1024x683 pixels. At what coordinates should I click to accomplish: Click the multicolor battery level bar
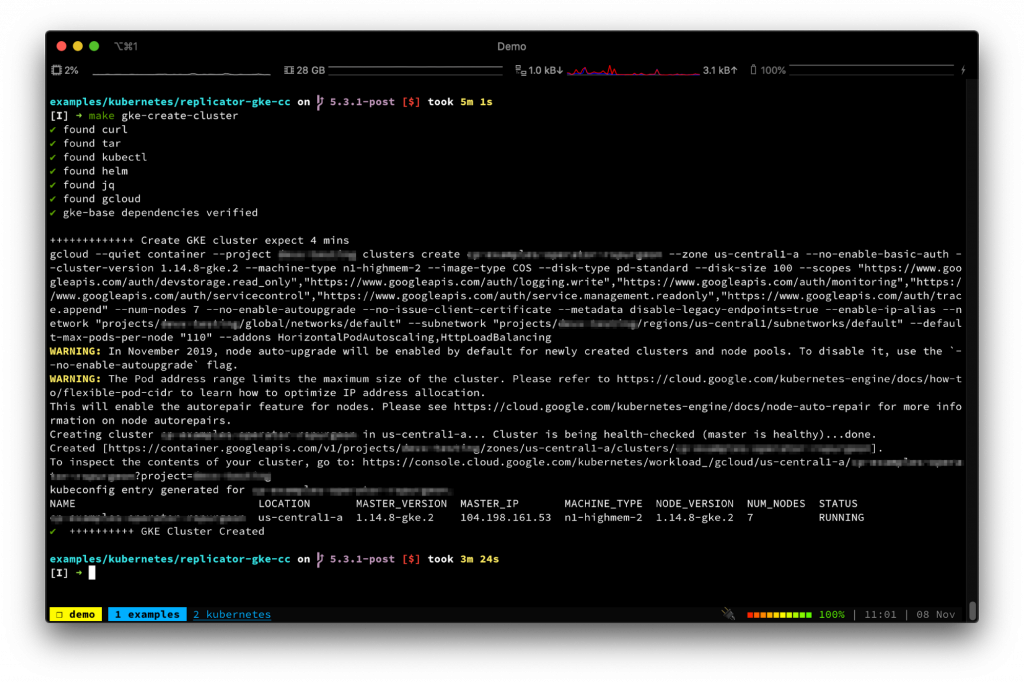click(x=779, y=614)
